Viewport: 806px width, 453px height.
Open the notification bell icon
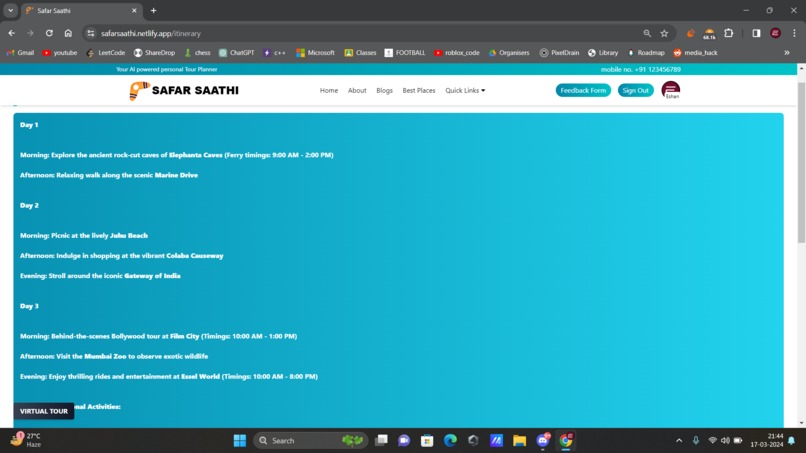tap(792, 441)
